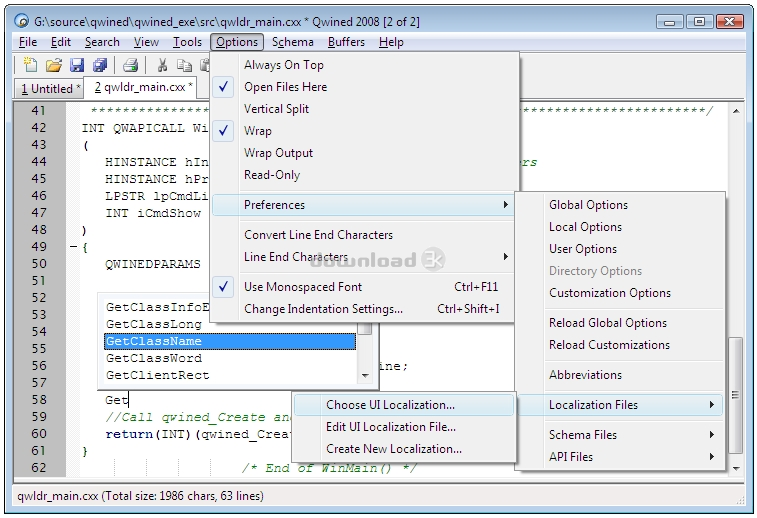Select GetClassWord in autocomplete list
Image resolution: width=757 pixels, height=518 pixels.
[230, 358]
